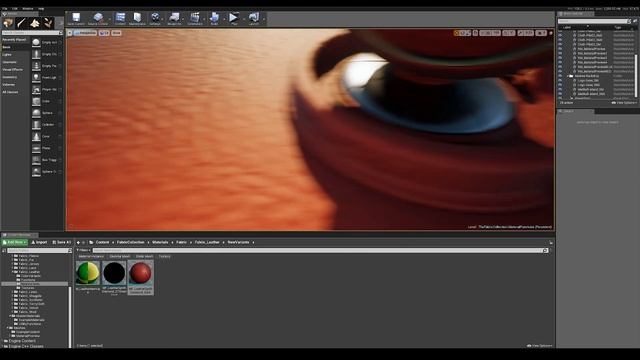The width and height of the screenshot is (640, 360).
Task: Toggle visibility eye of the outliner folder row
Action: point(560,76)
